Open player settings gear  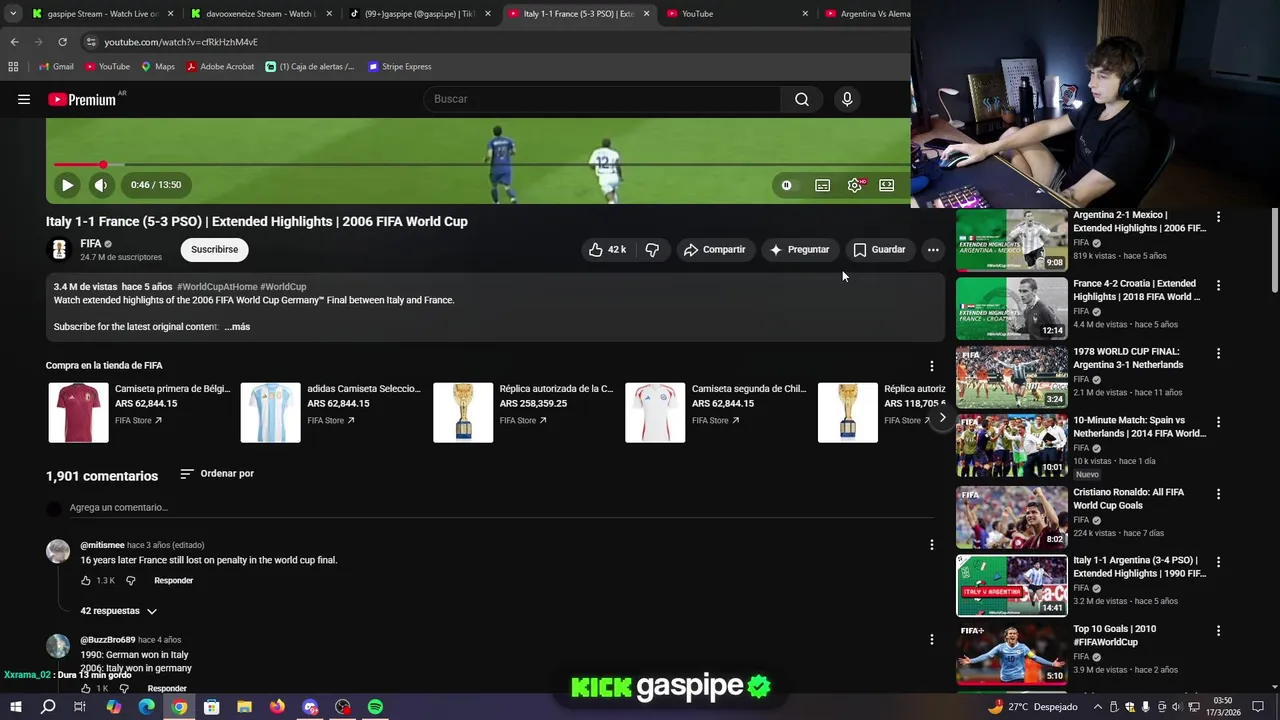[855, 185]
